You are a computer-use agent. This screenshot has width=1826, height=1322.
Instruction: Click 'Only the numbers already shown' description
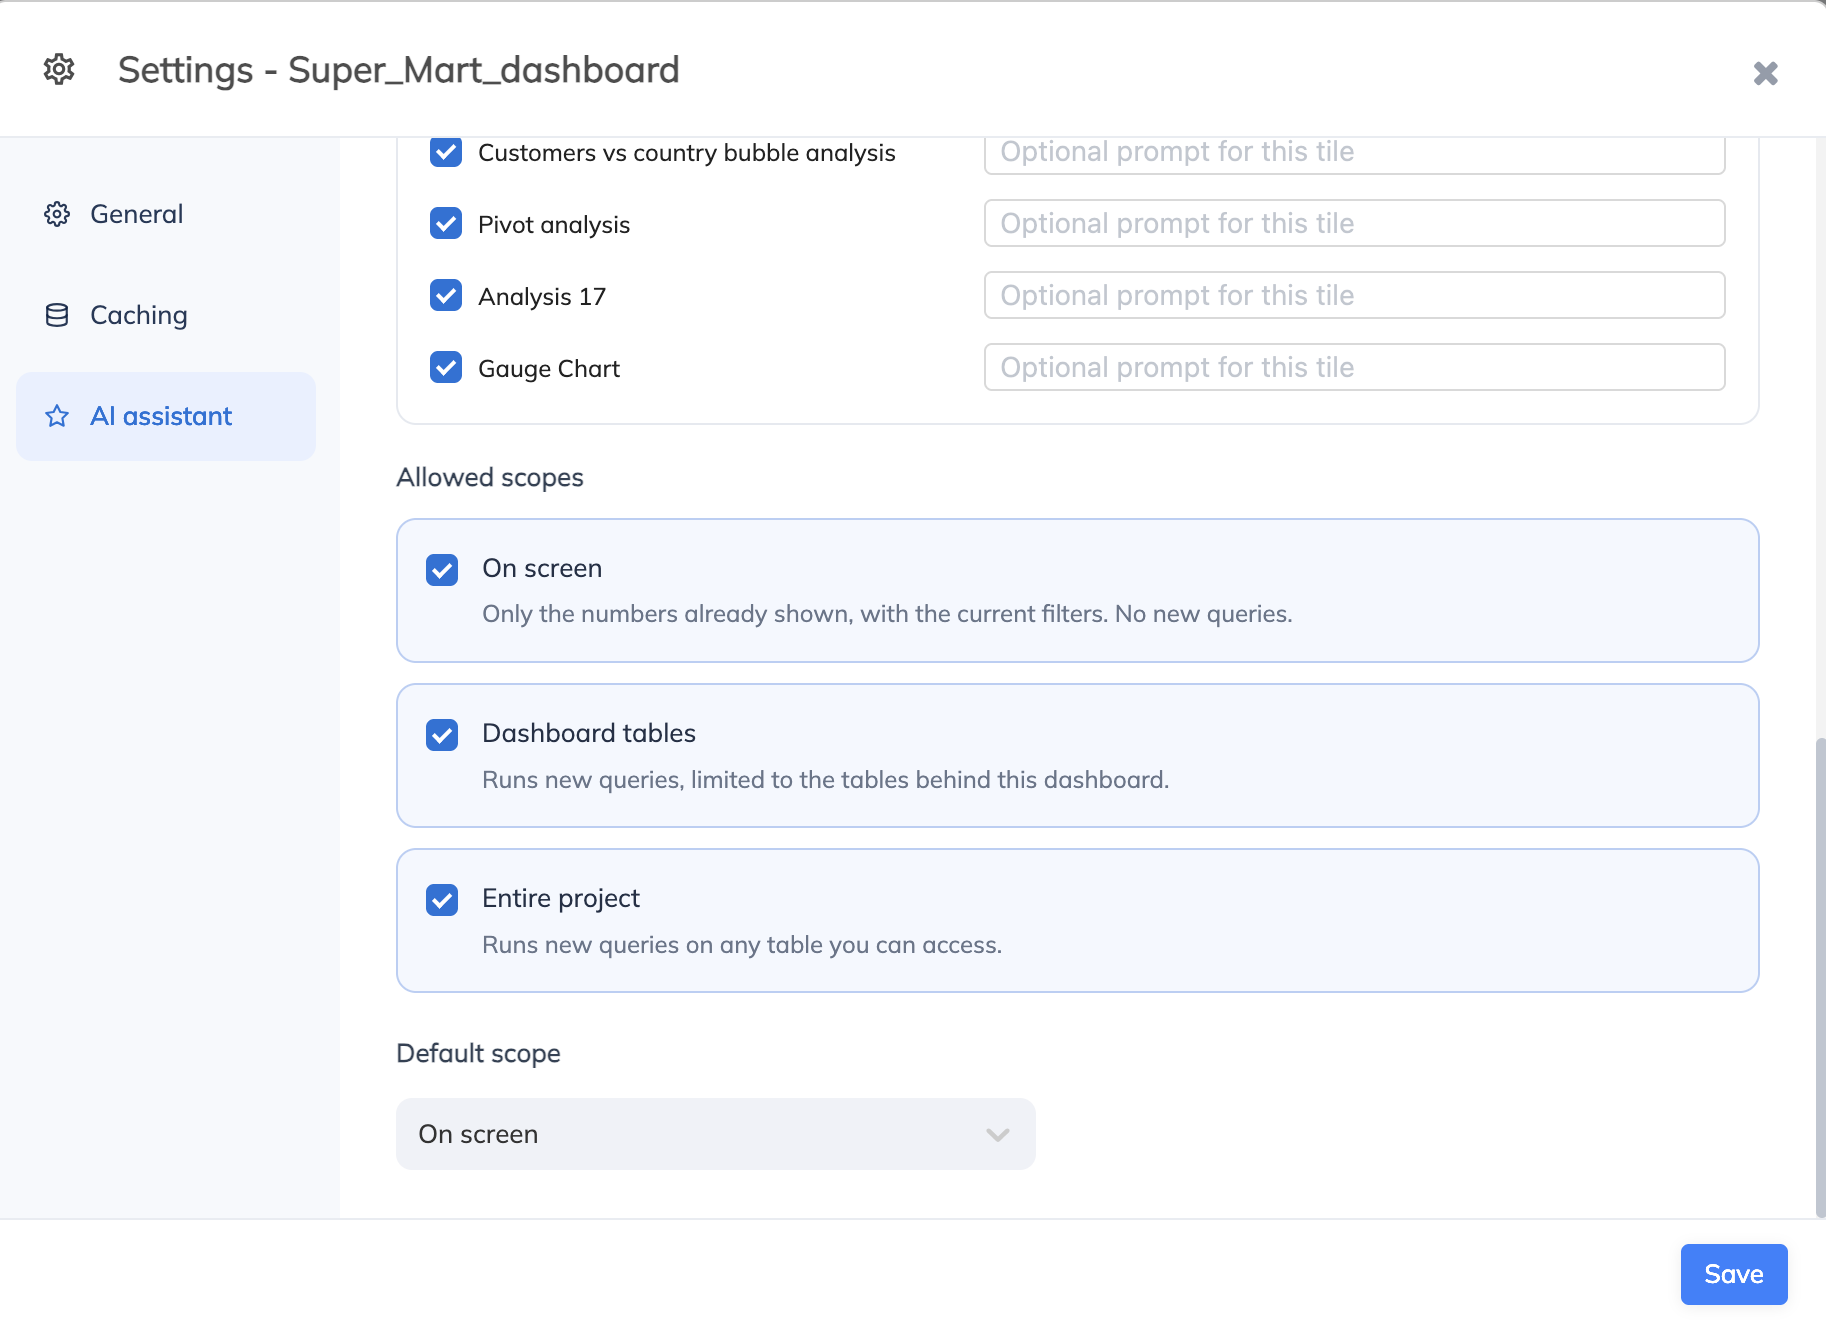pos(887,614)
